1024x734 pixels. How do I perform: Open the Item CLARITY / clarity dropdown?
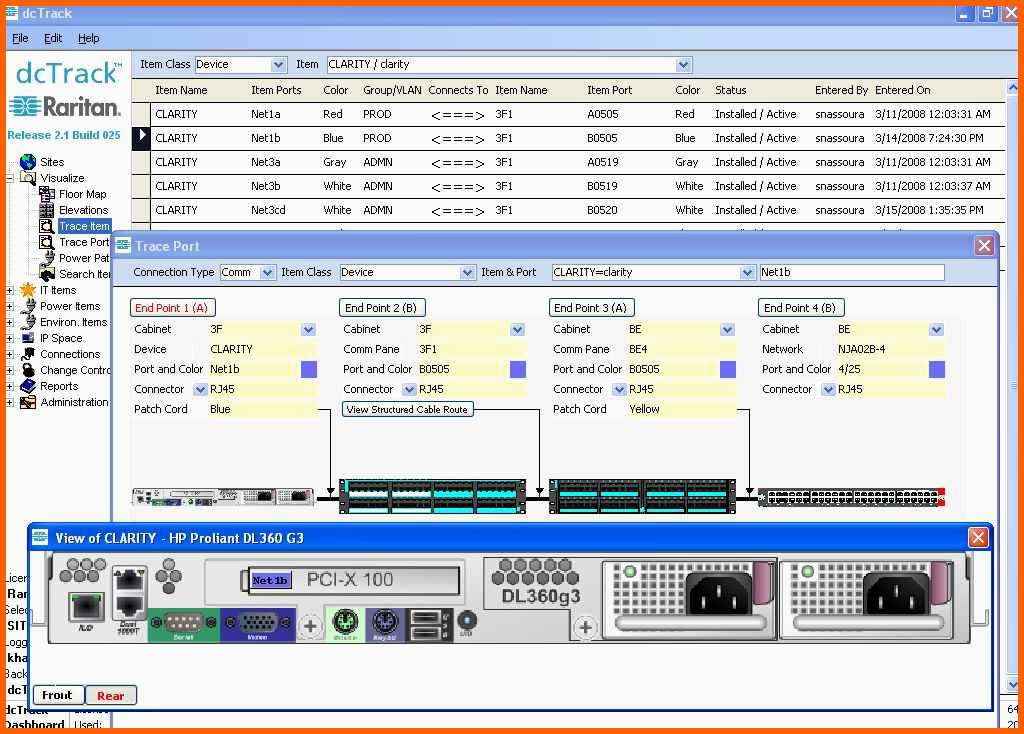(x=683, y=65)
